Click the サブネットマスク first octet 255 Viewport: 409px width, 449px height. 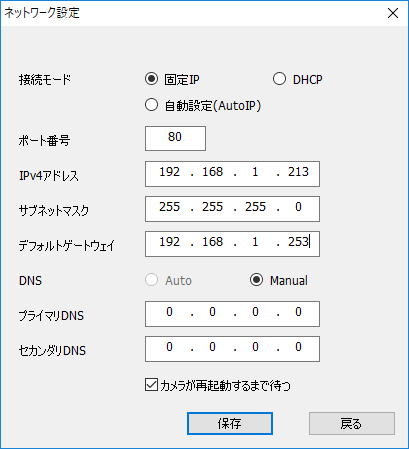[x=169, y=207]
